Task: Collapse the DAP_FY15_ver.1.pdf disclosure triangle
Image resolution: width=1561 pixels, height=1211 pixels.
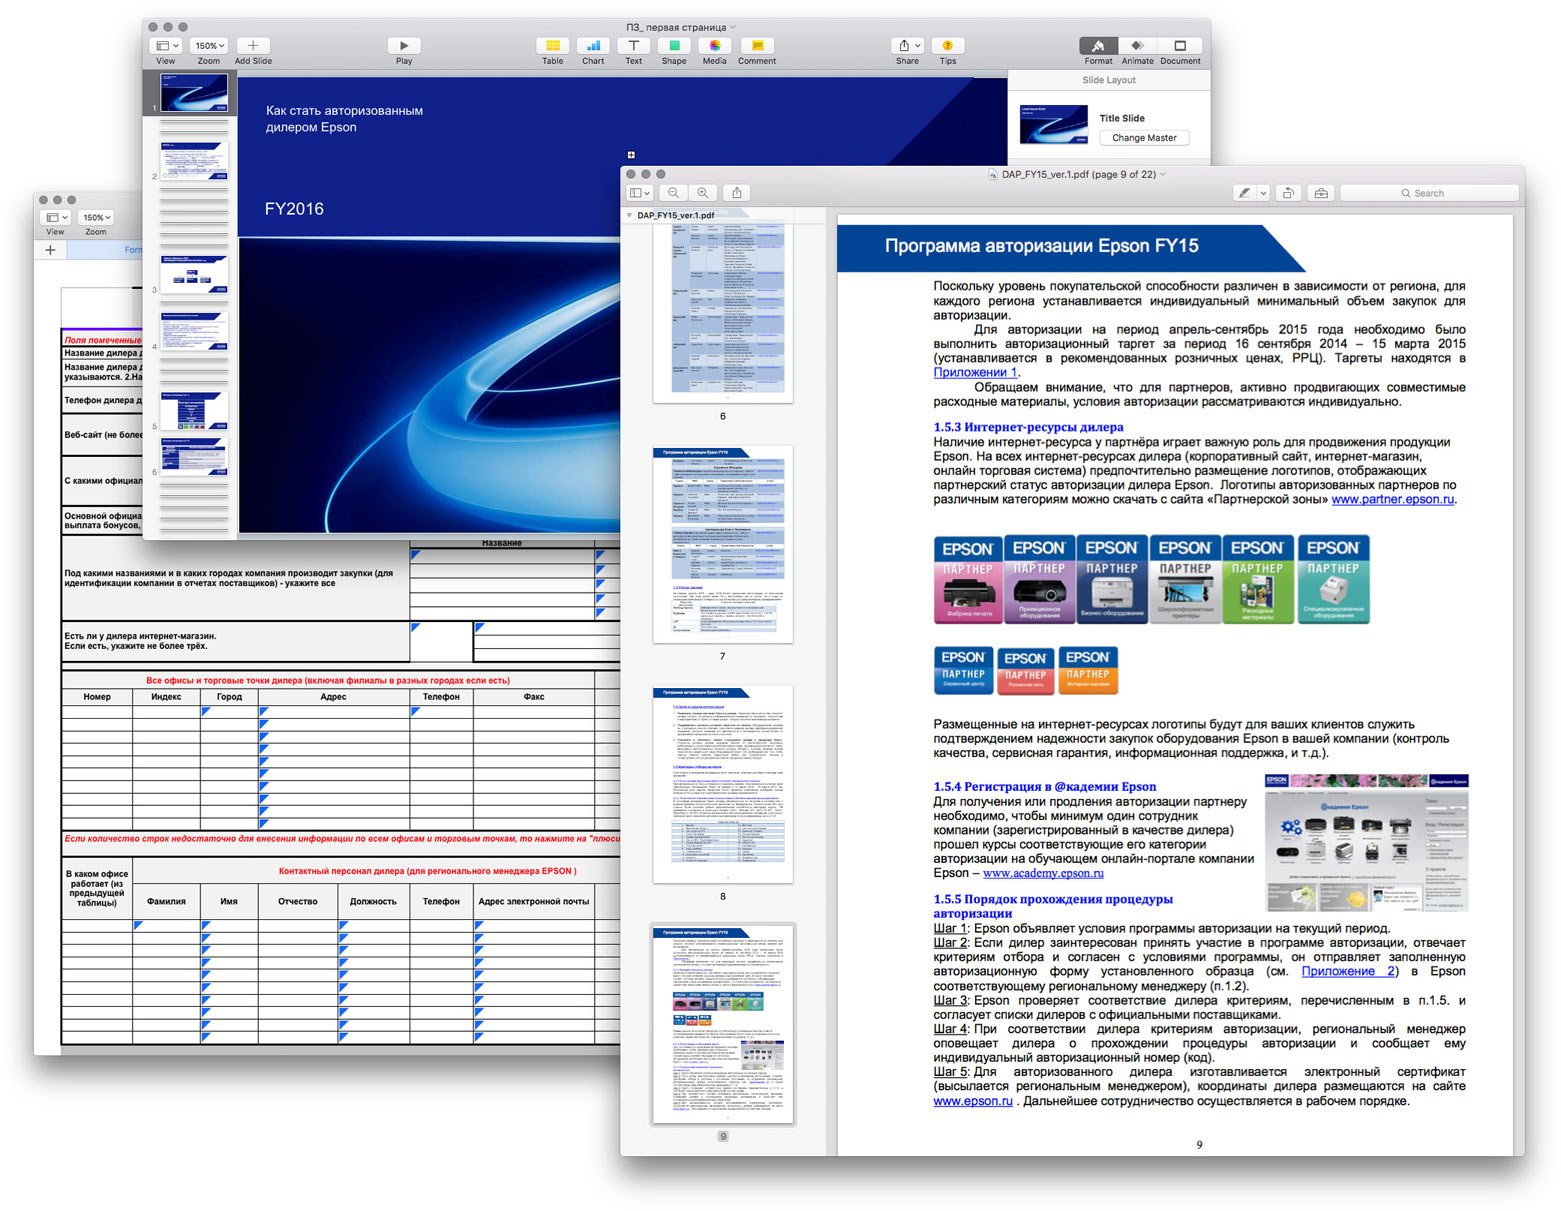Action: tap(629, 215)
